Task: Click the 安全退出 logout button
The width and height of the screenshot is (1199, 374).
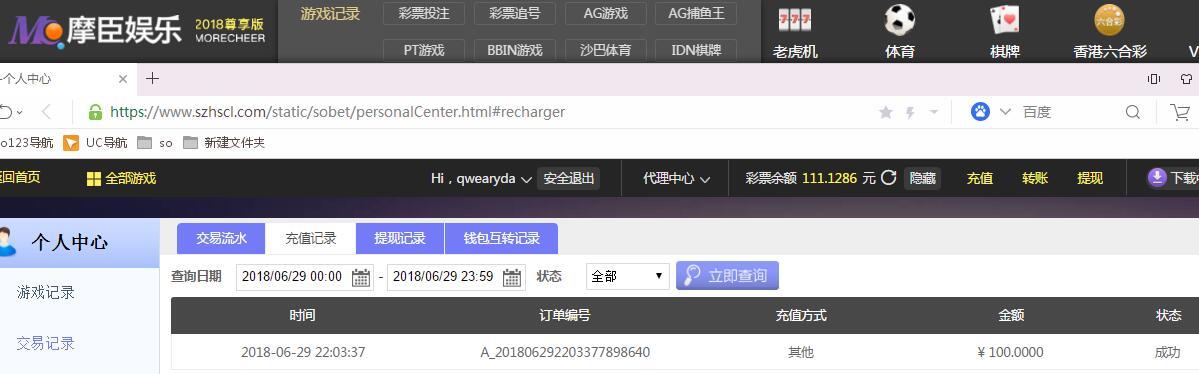Action: [x=568, y=178]
